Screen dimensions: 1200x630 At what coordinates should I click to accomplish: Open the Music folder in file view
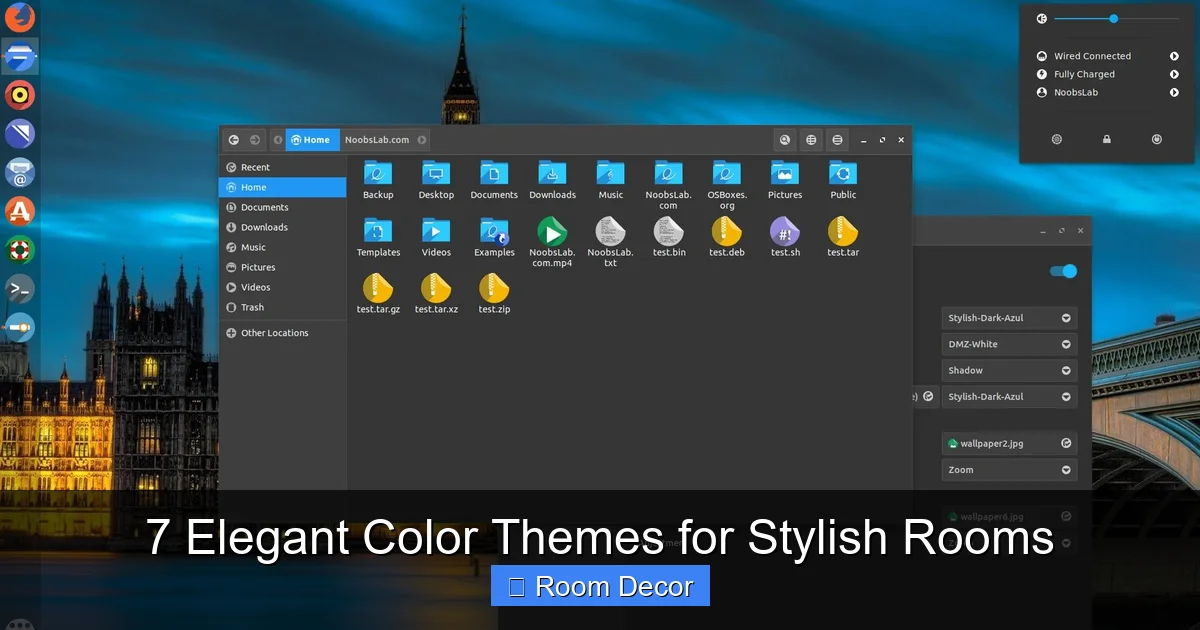(x=610, y=180)
